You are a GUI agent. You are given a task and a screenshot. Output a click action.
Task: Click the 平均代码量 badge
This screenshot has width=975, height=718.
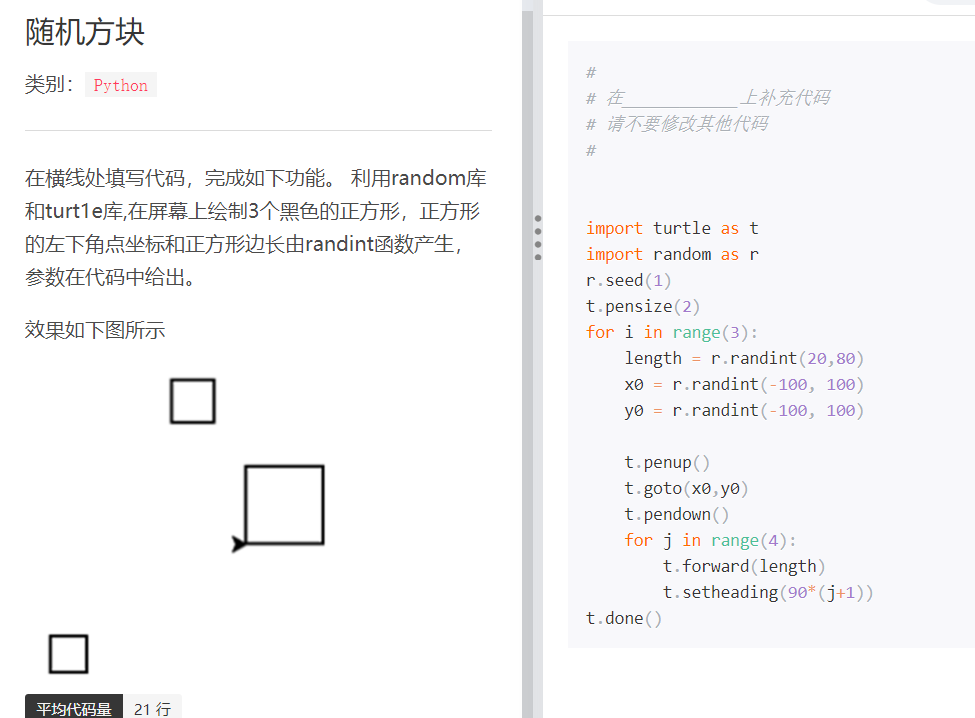click(x=73, y=707)
